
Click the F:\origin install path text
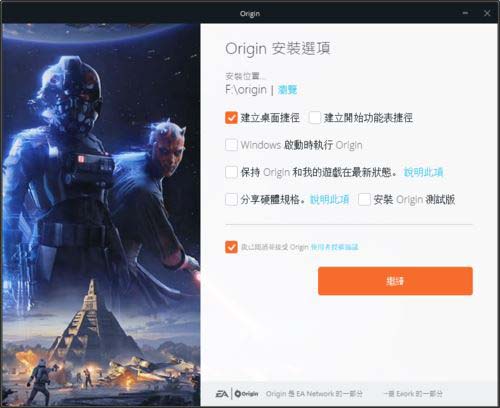click(x=246, y=90)
